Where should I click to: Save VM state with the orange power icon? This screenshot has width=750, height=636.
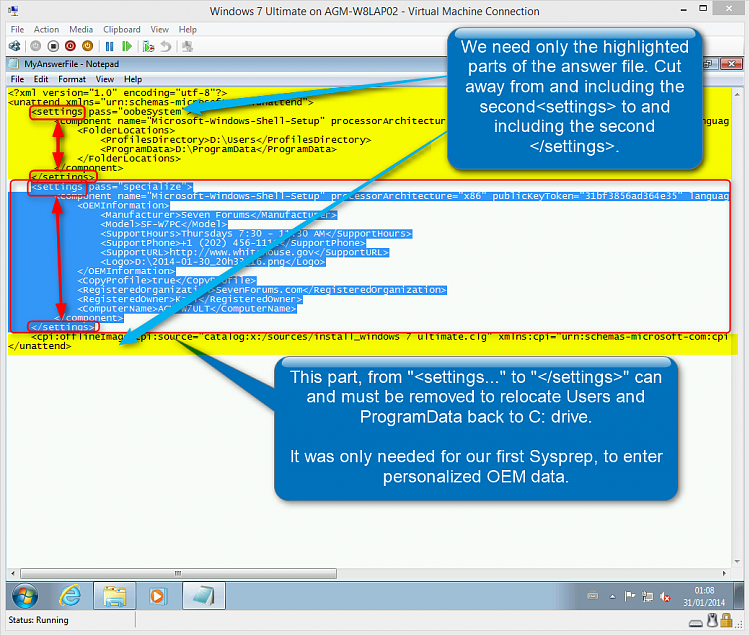(x=88, y=46)
